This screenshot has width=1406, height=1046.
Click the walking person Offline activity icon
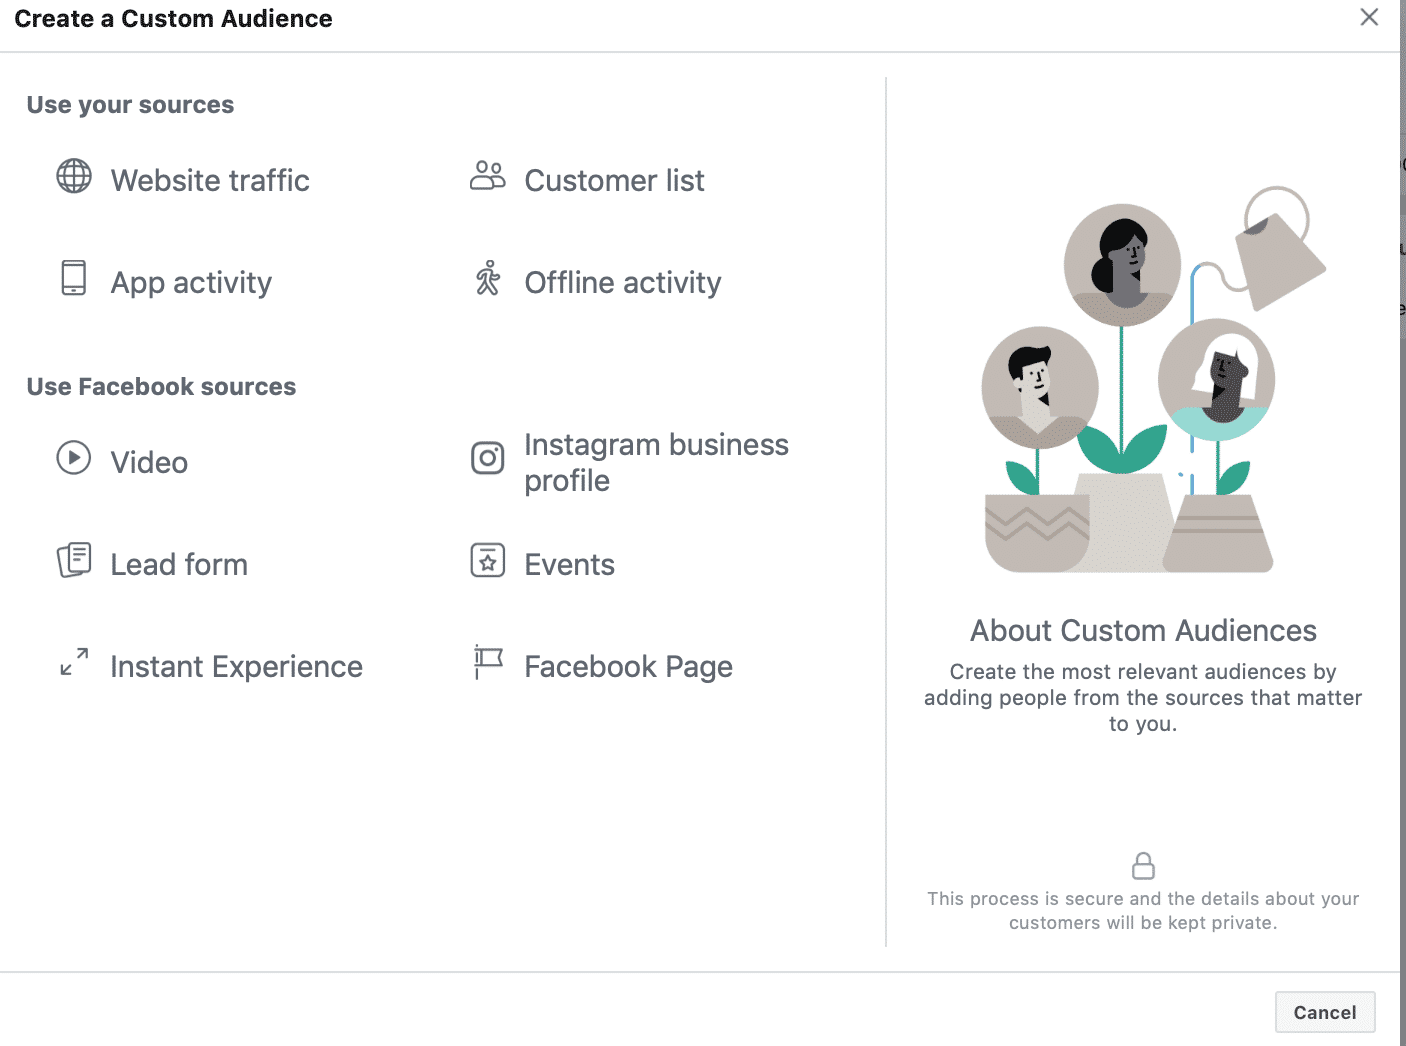[488, 279]
